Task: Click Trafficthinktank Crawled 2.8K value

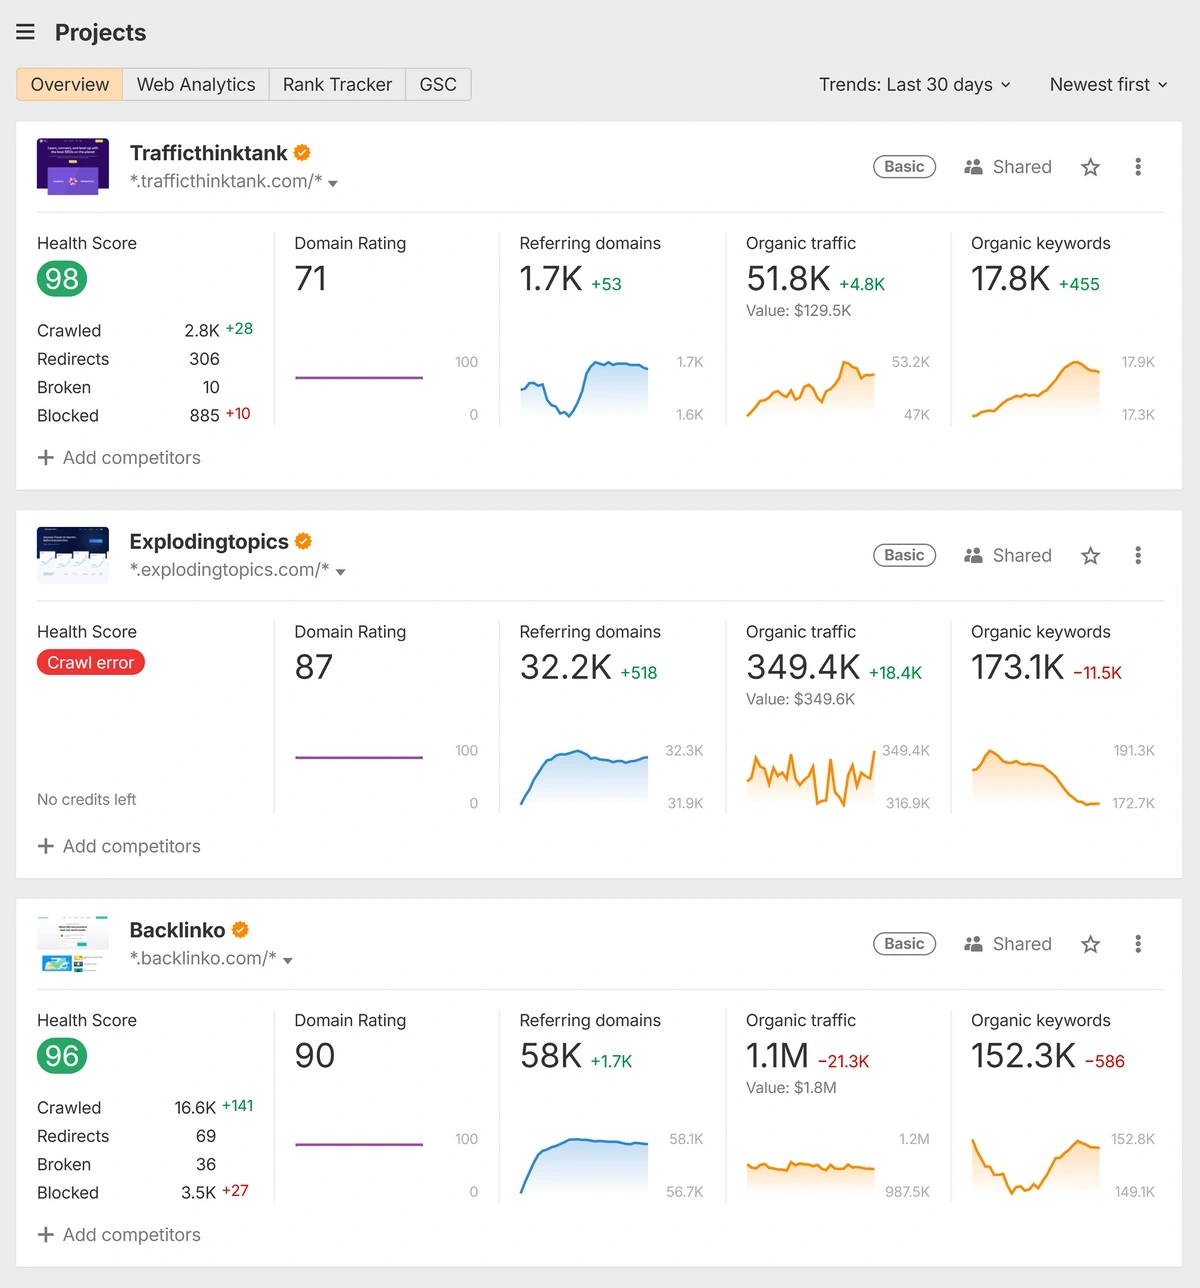Action: 202,331
